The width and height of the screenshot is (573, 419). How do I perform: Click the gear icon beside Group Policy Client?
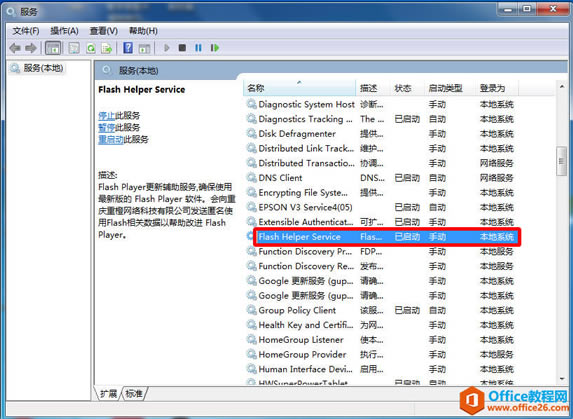point(251,310)
